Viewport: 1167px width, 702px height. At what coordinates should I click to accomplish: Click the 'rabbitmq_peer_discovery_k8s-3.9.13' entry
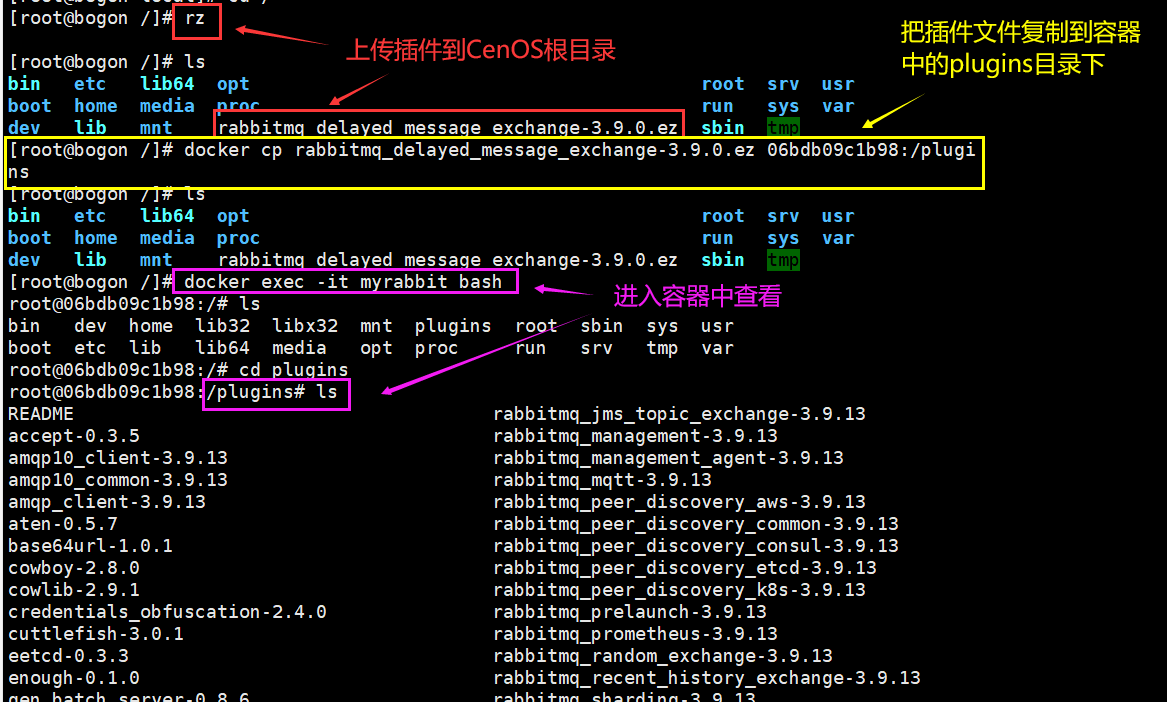click(x=680, y=590)
